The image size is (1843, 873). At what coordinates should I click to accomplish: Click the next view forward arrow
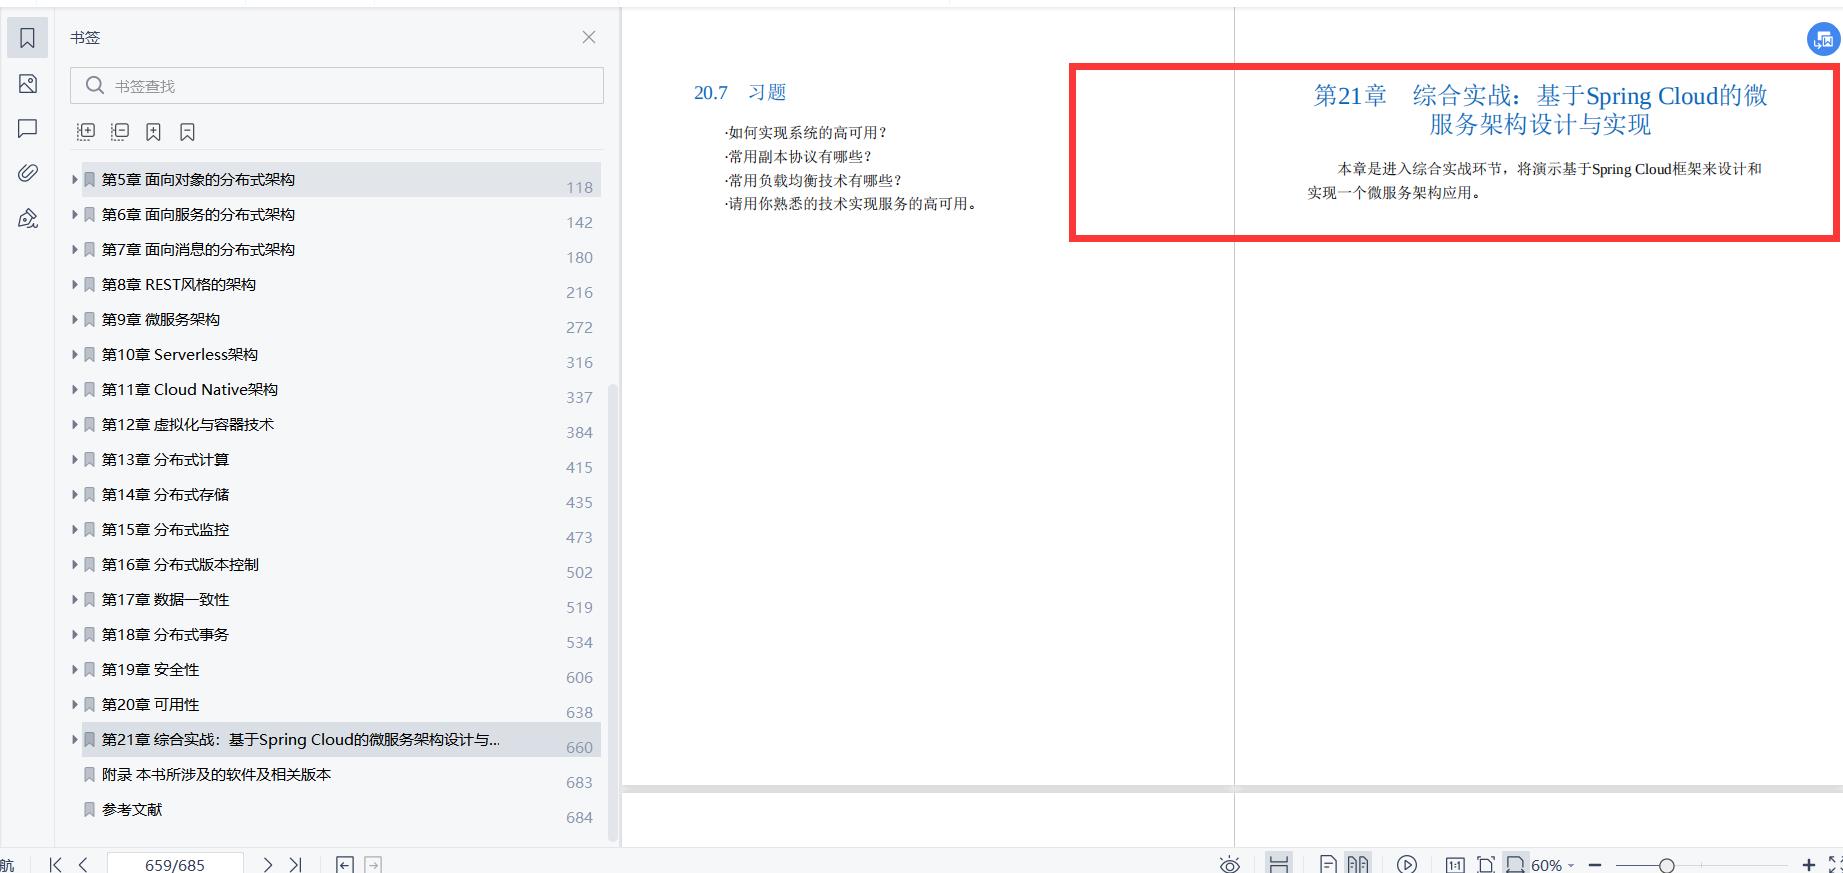(373, 864)
